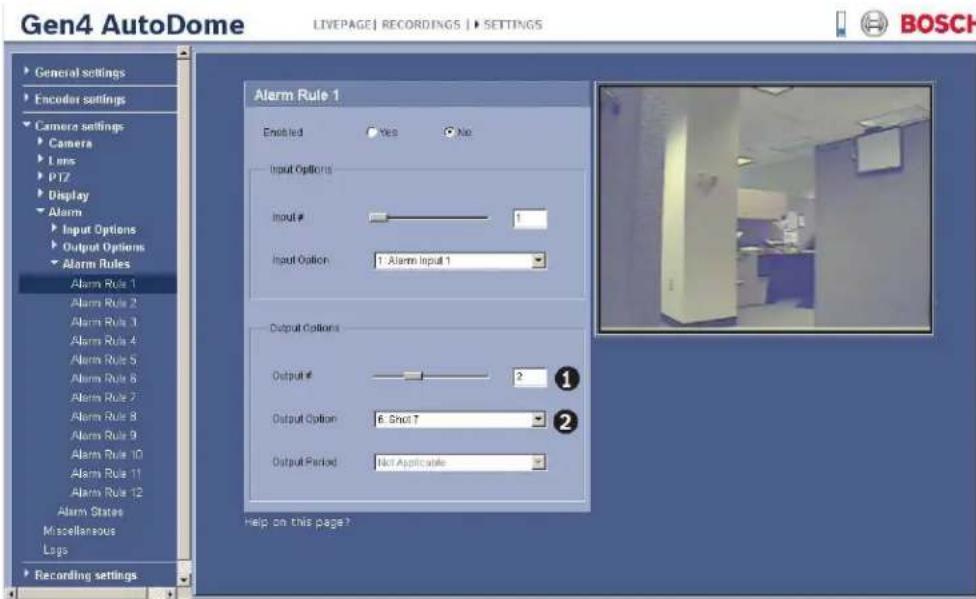Select Alarm Rule 6

coord(103,379)
